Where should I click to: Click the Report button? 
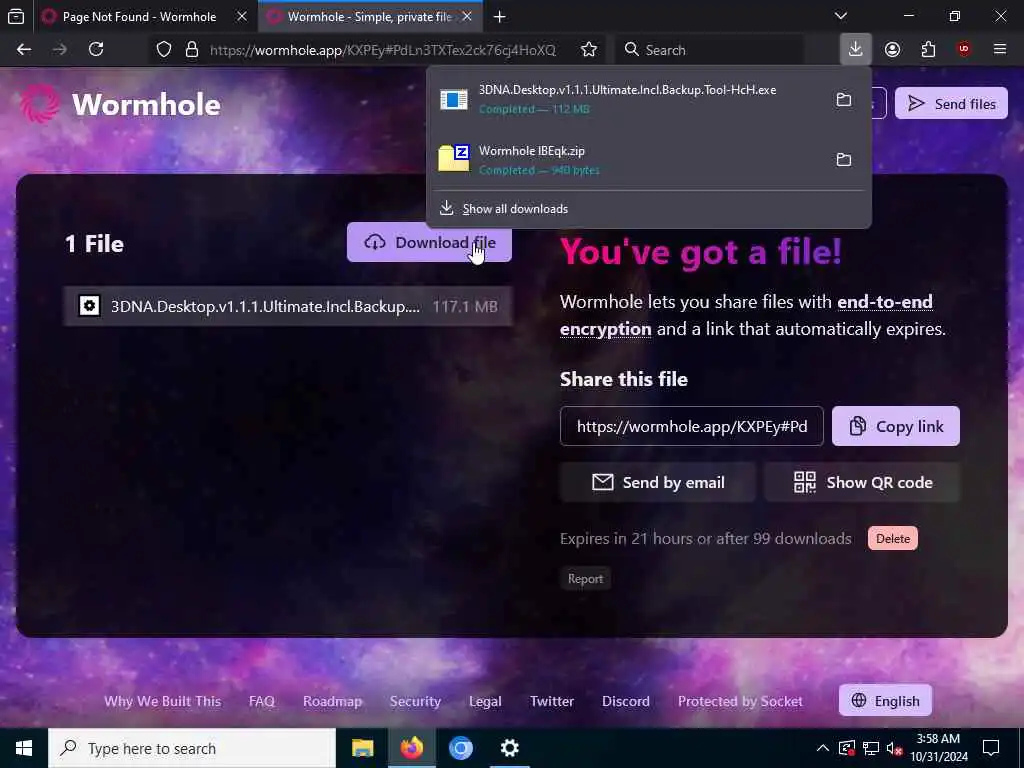(585, 579)
